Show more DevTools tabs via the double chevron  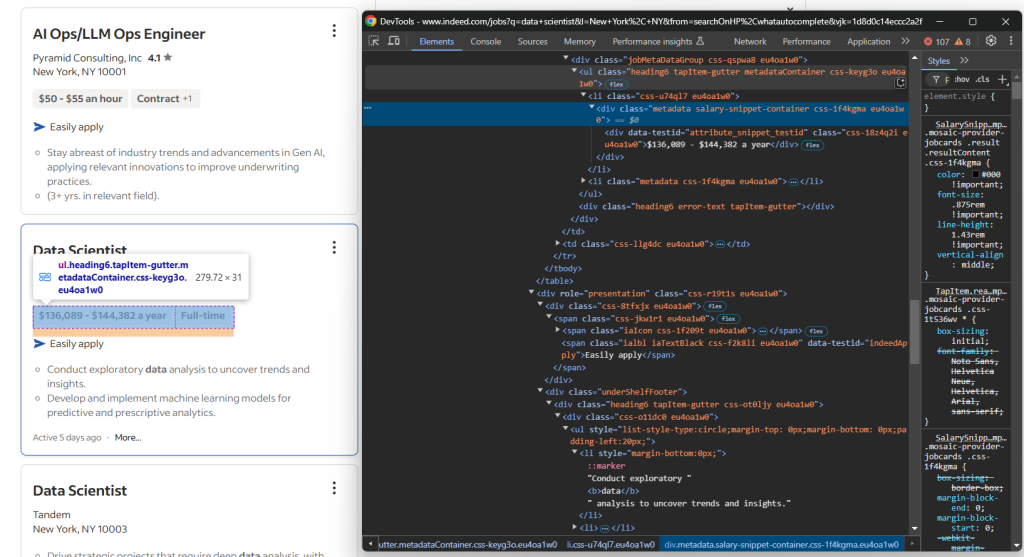(x=905, y=41)
